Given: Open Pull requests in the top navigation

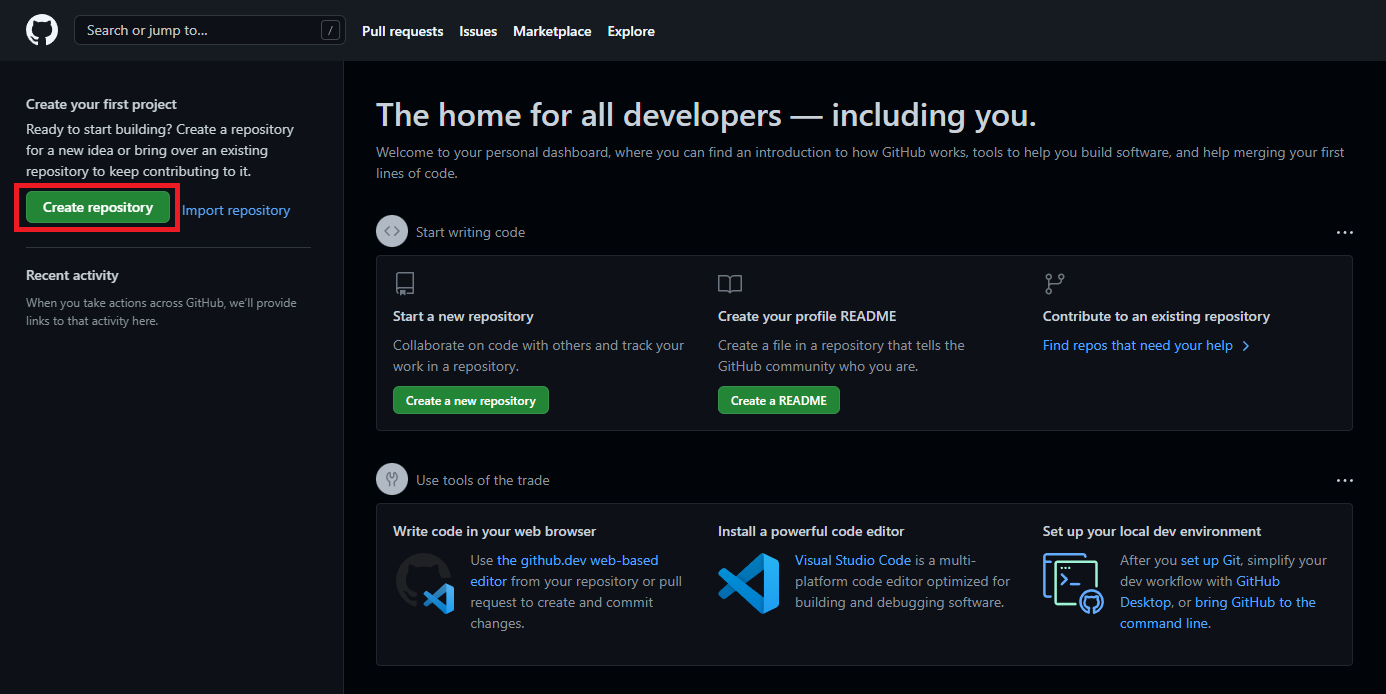Looking at the screenshot, I should [402, 31].
